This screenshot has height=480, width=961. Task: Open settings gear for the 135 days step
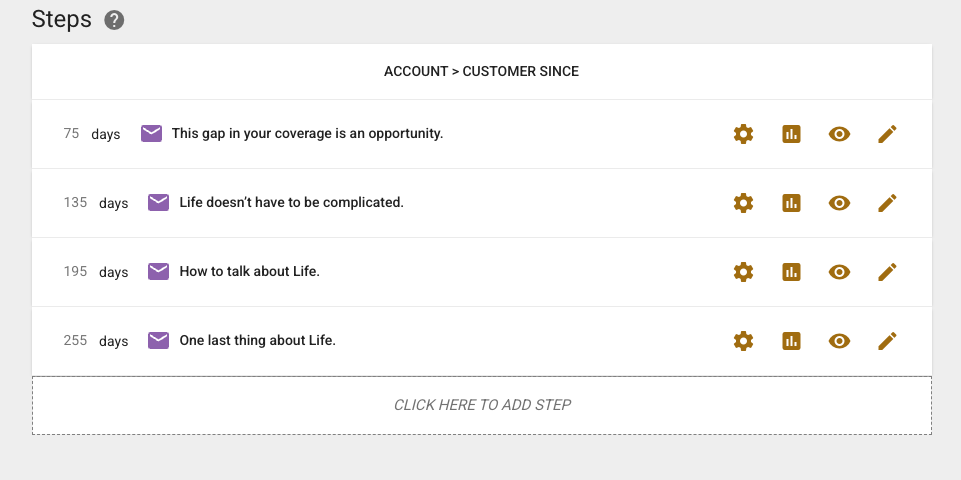(743, 203)
